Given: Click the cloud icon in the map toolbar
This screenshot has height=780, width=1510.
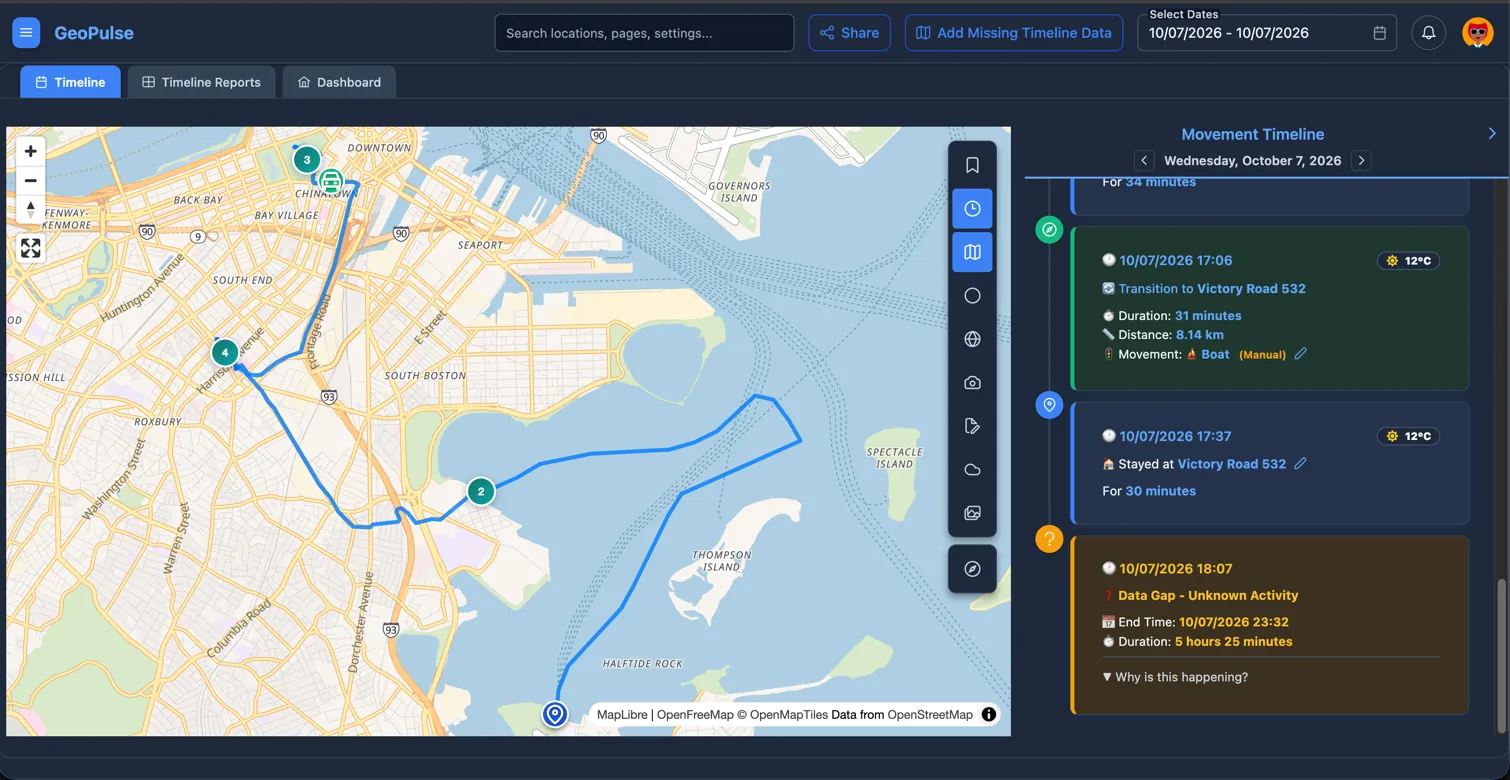Looking at the screenshot, I should [x=972, y=470].
